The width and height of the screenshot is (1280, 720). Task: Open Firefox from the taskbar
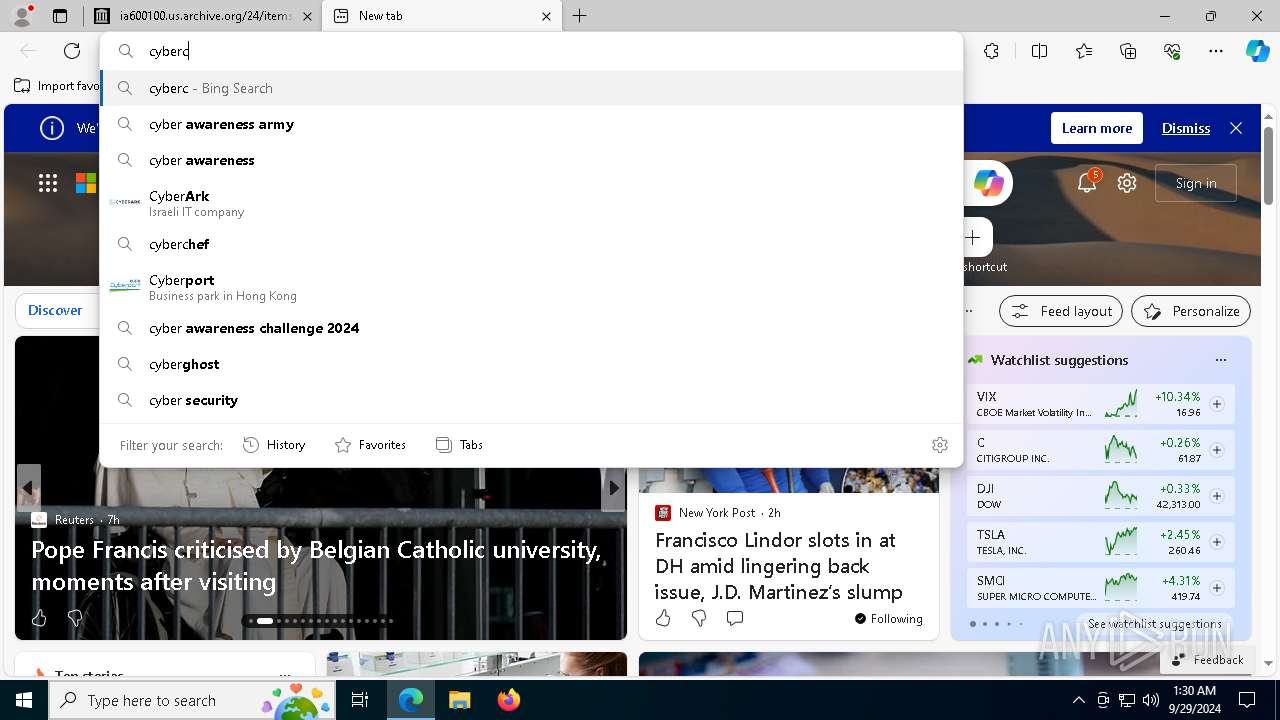(x=508, y=700)
